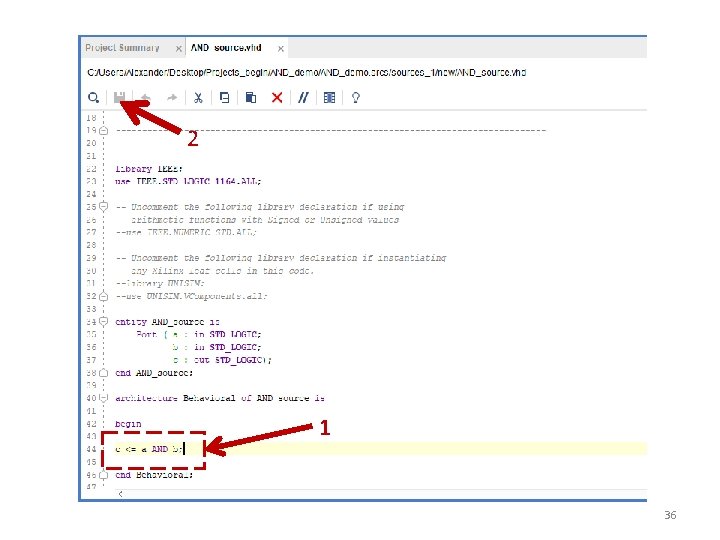Click the 'begin' keyword on line 42
The height and width of the screenshot is (540, 720).
click(x=128, y=424)
